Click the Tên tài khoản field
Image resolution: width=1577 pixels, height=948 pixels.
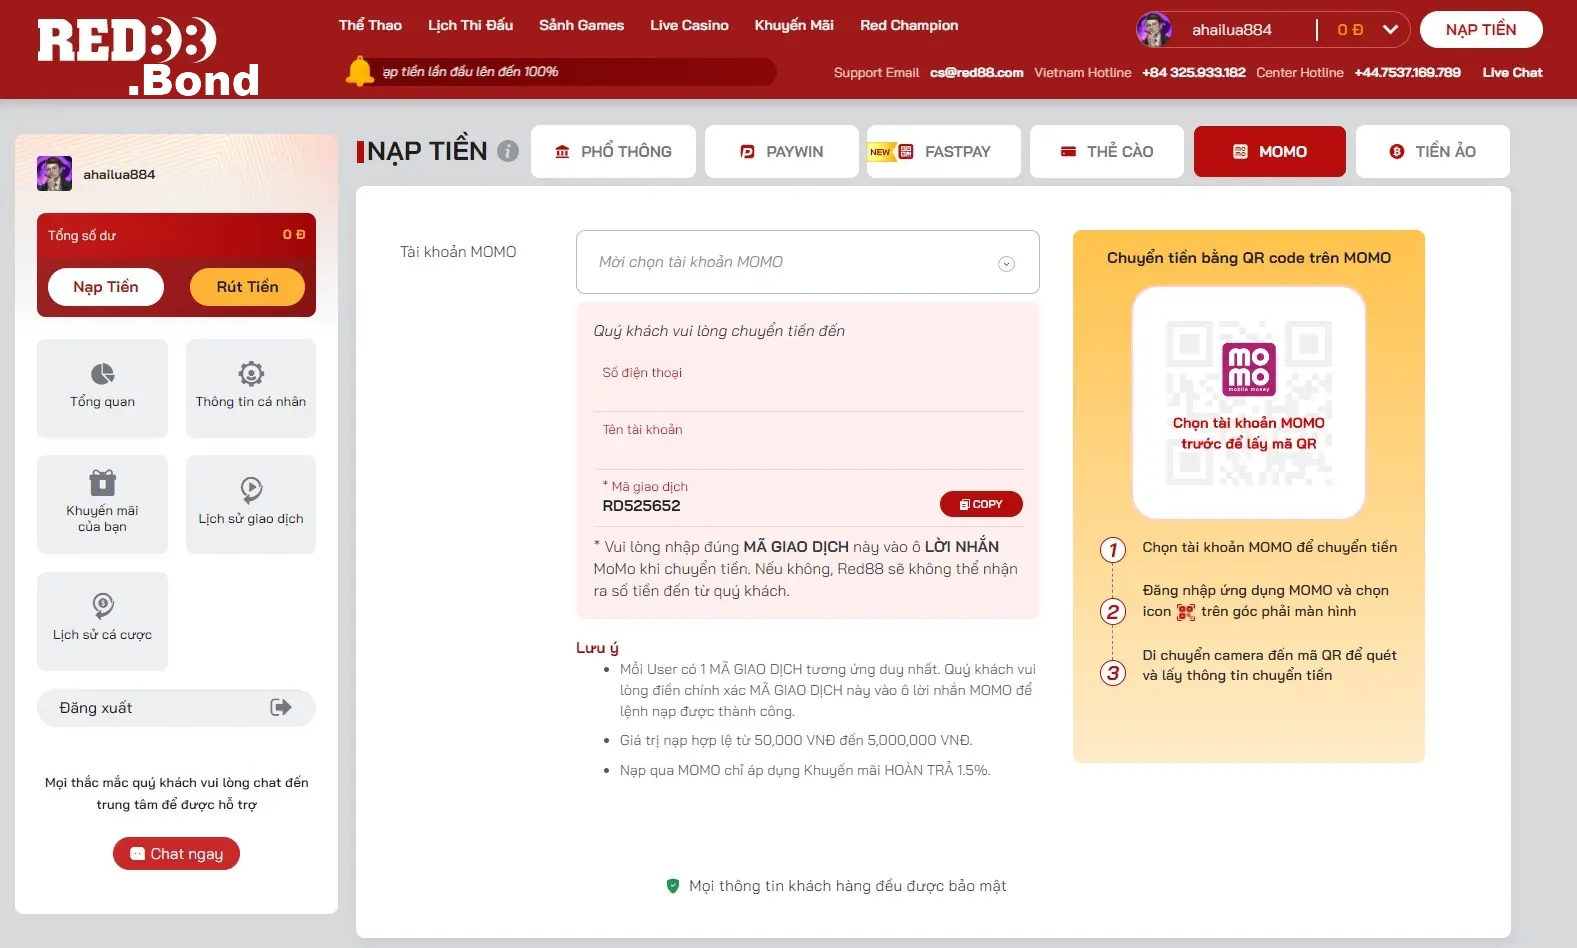pos(809,440)
